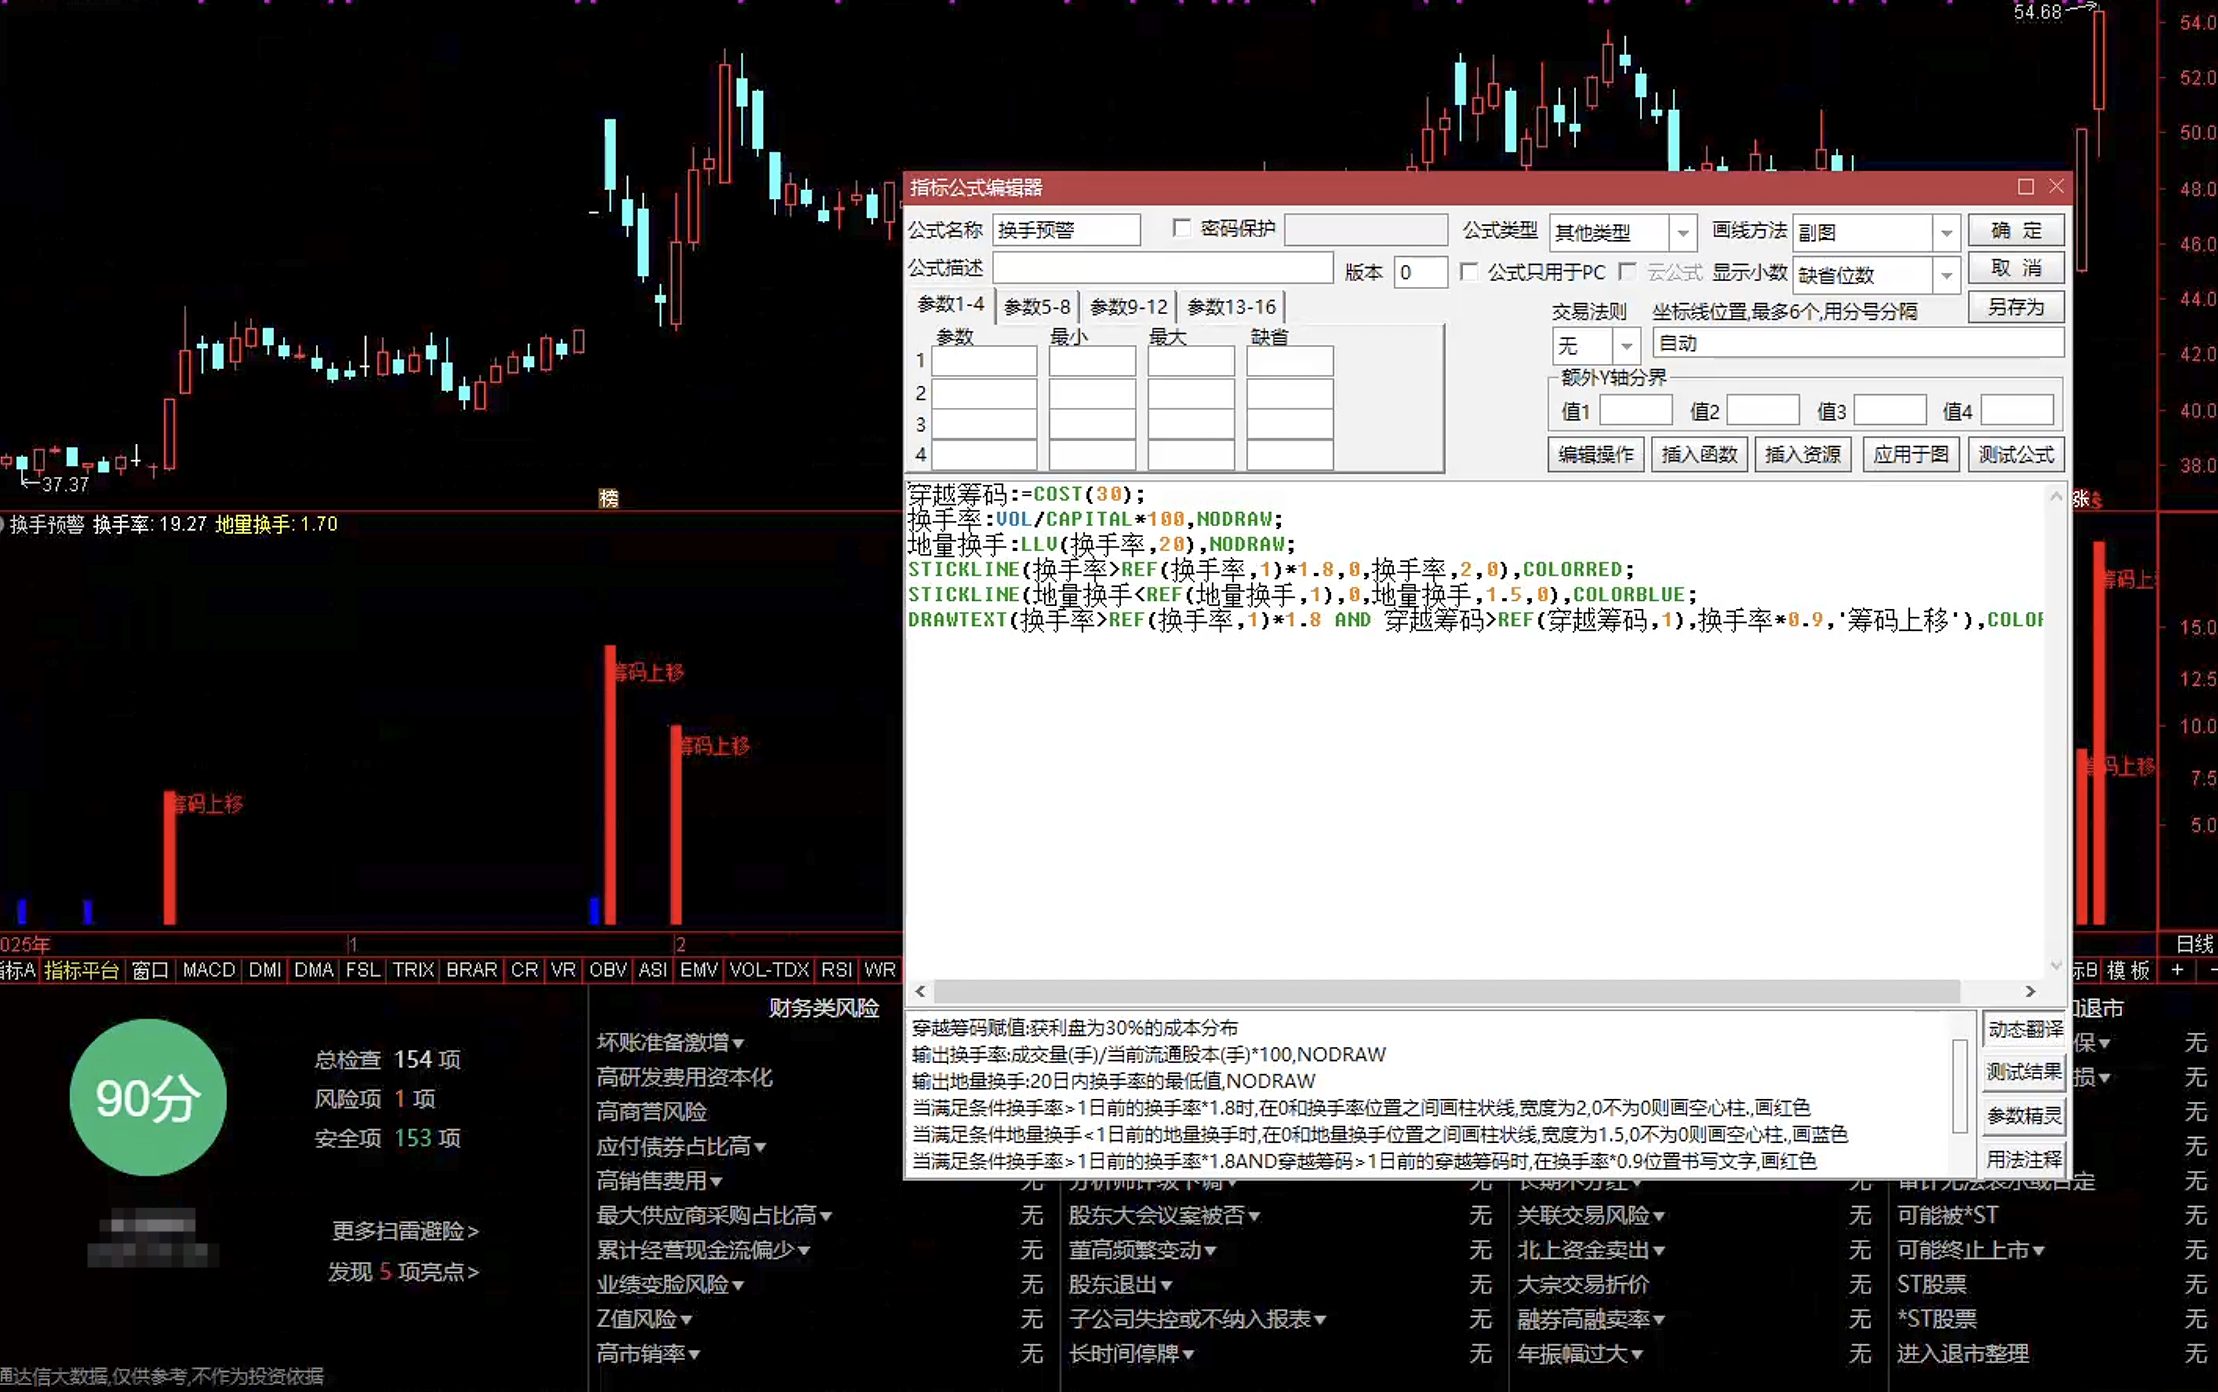Select the MACD indicator tab
The image size is (2218, 1392).
pyautogui.click(x=209, y=970)
